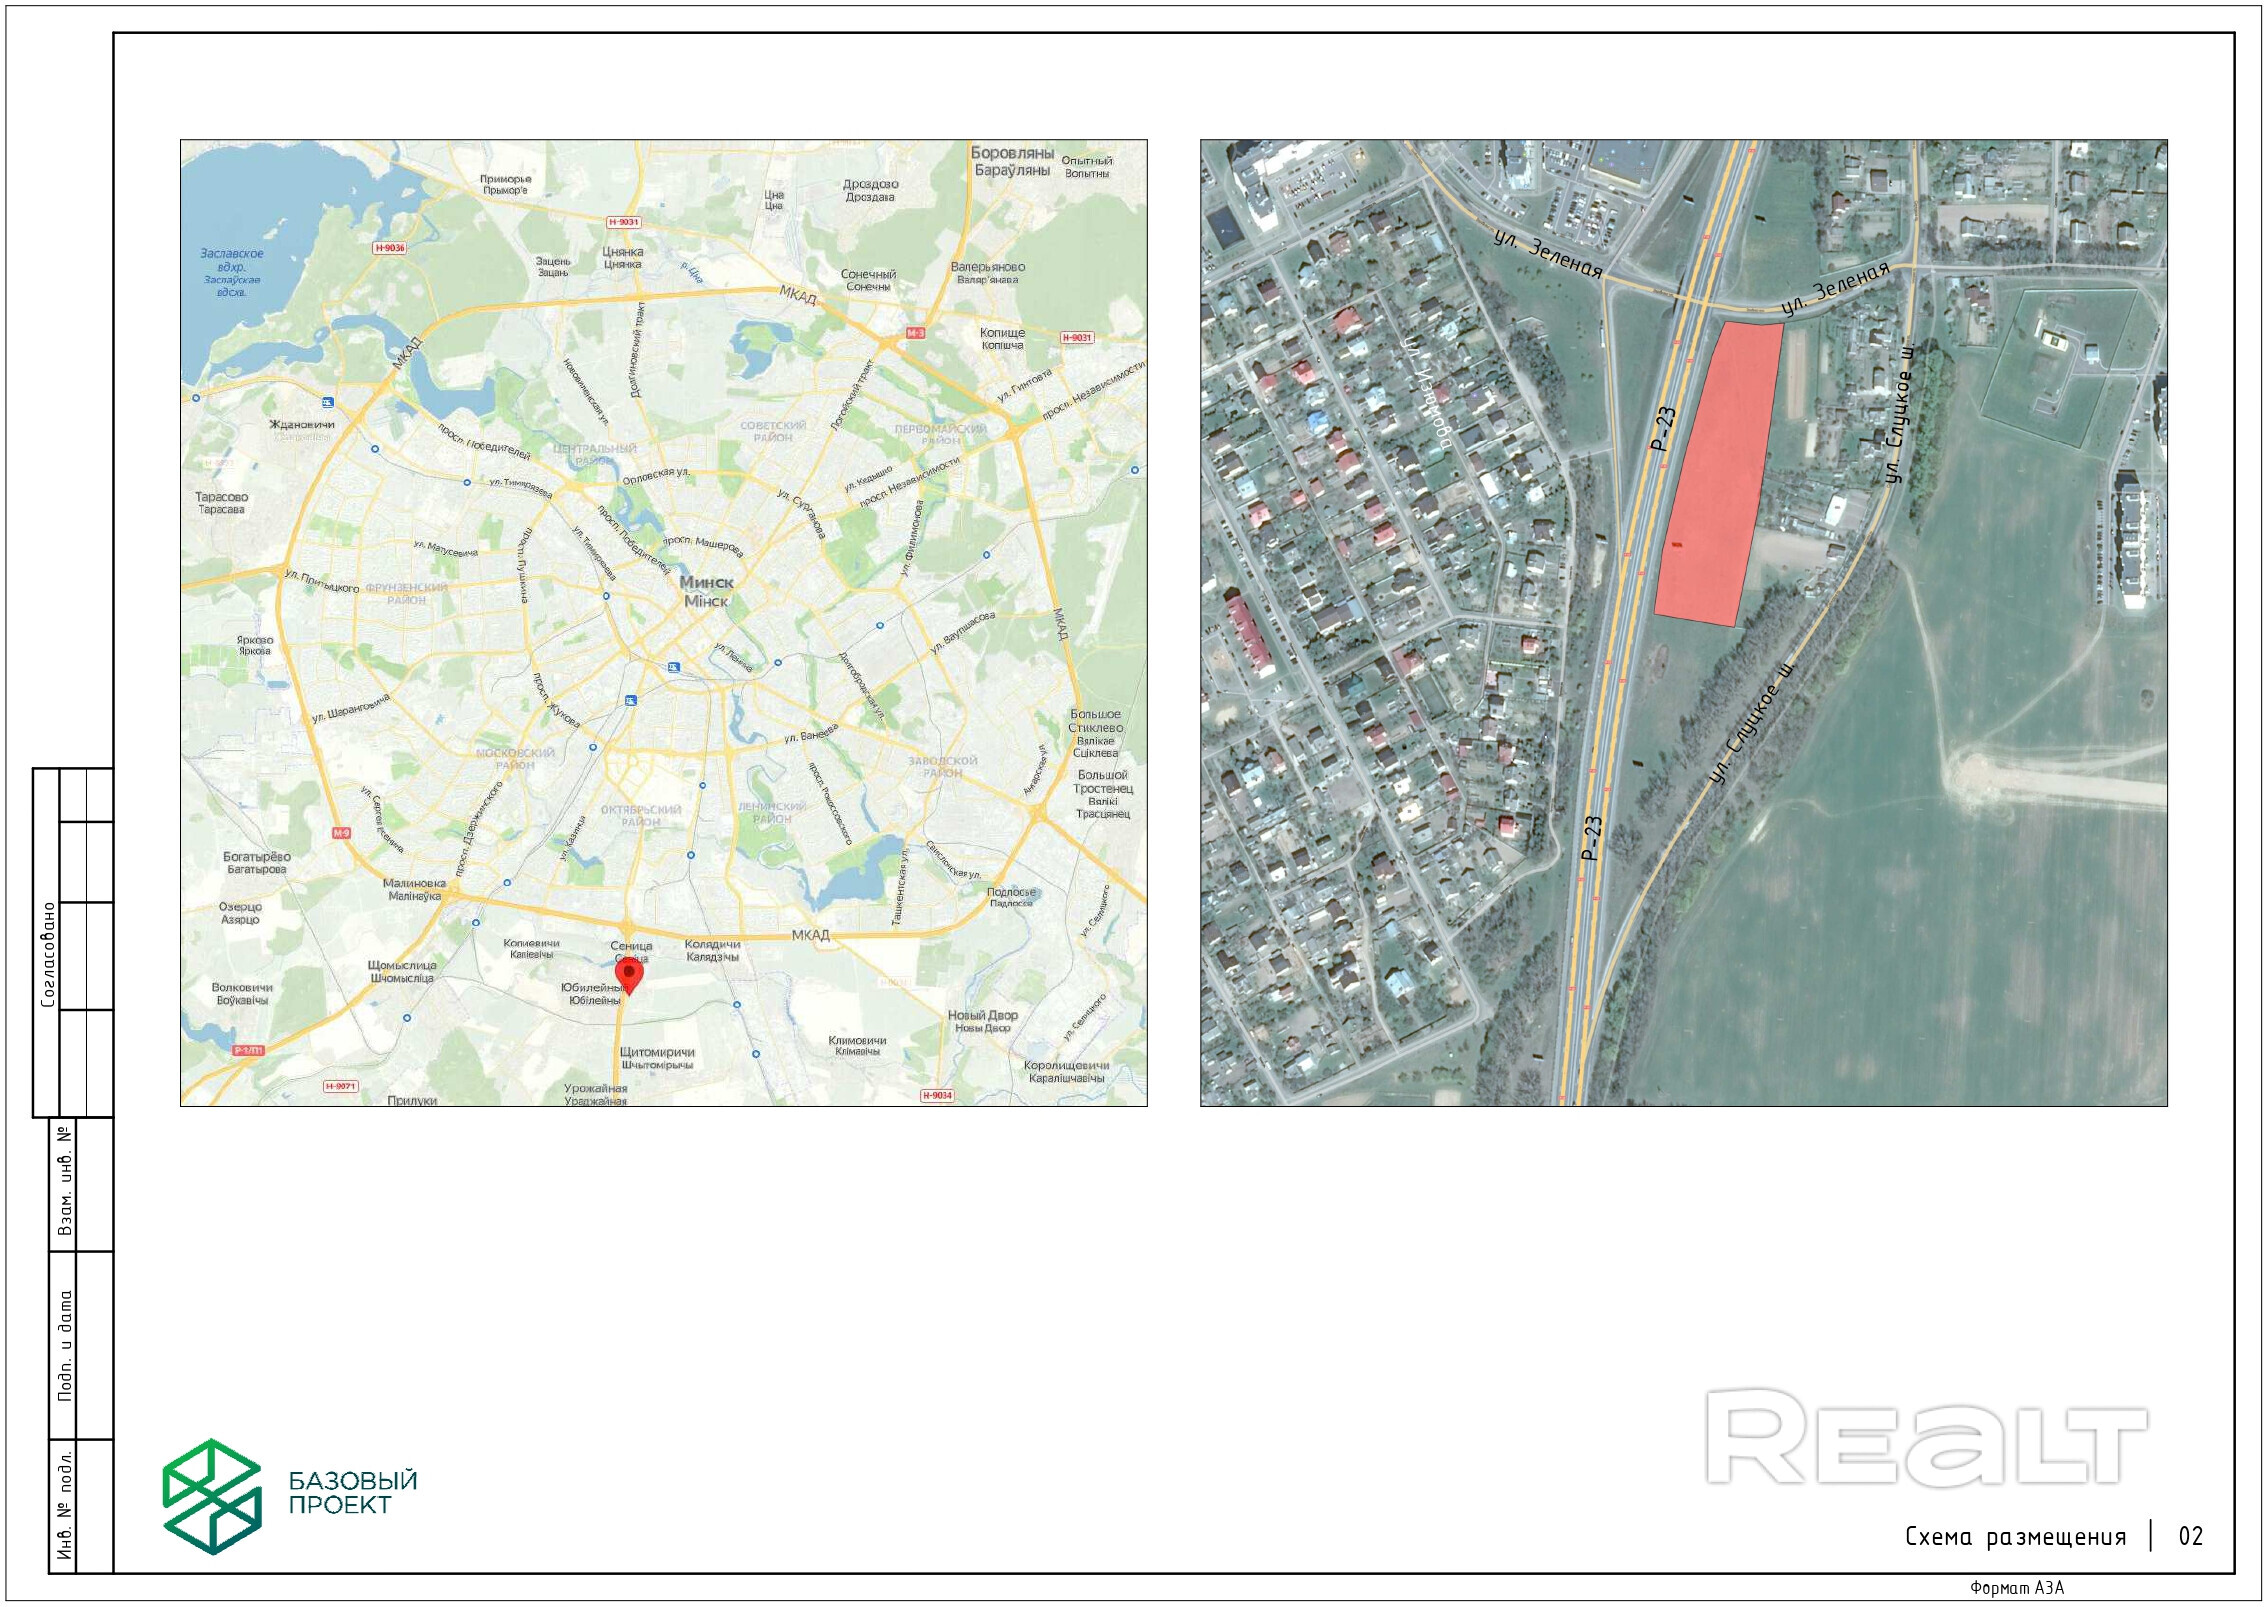Click the Подп. и дата cell
Image resolution: width=2267 pixels, height=1607 pixels.
tap(65, 1344)
